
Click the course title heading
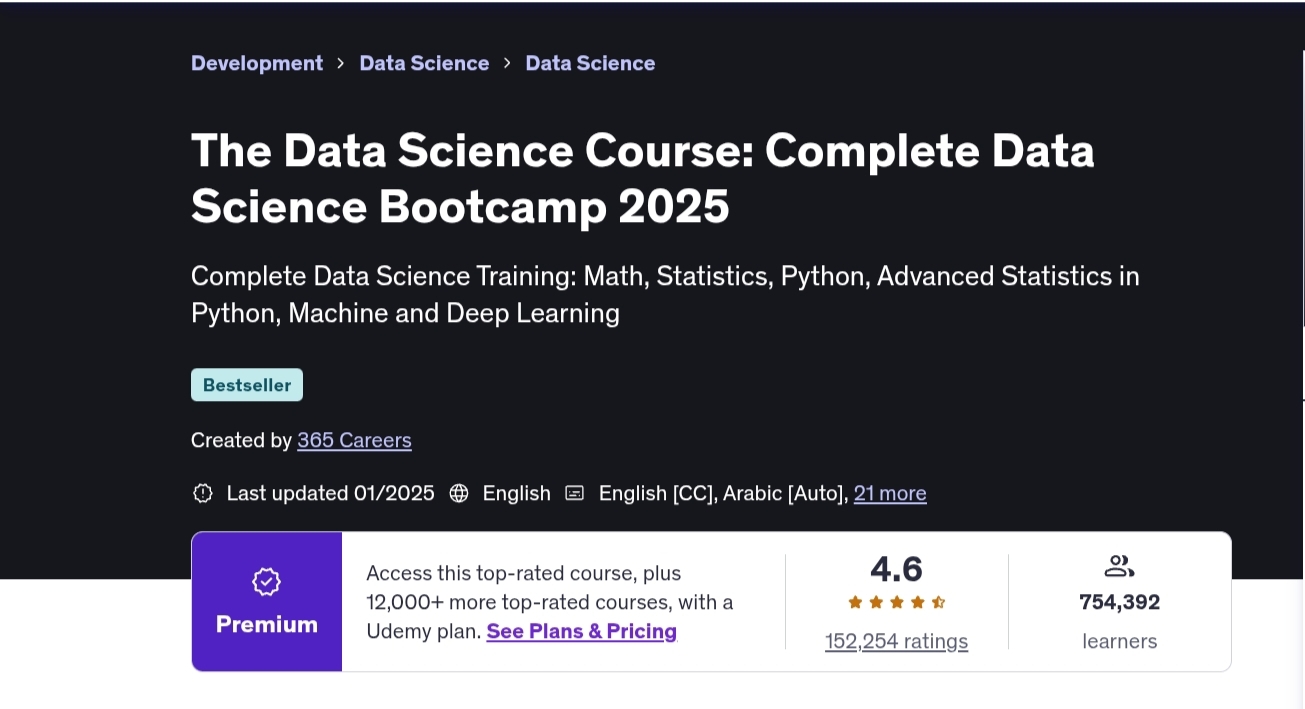pyautogui.click(x=642, y=178)
